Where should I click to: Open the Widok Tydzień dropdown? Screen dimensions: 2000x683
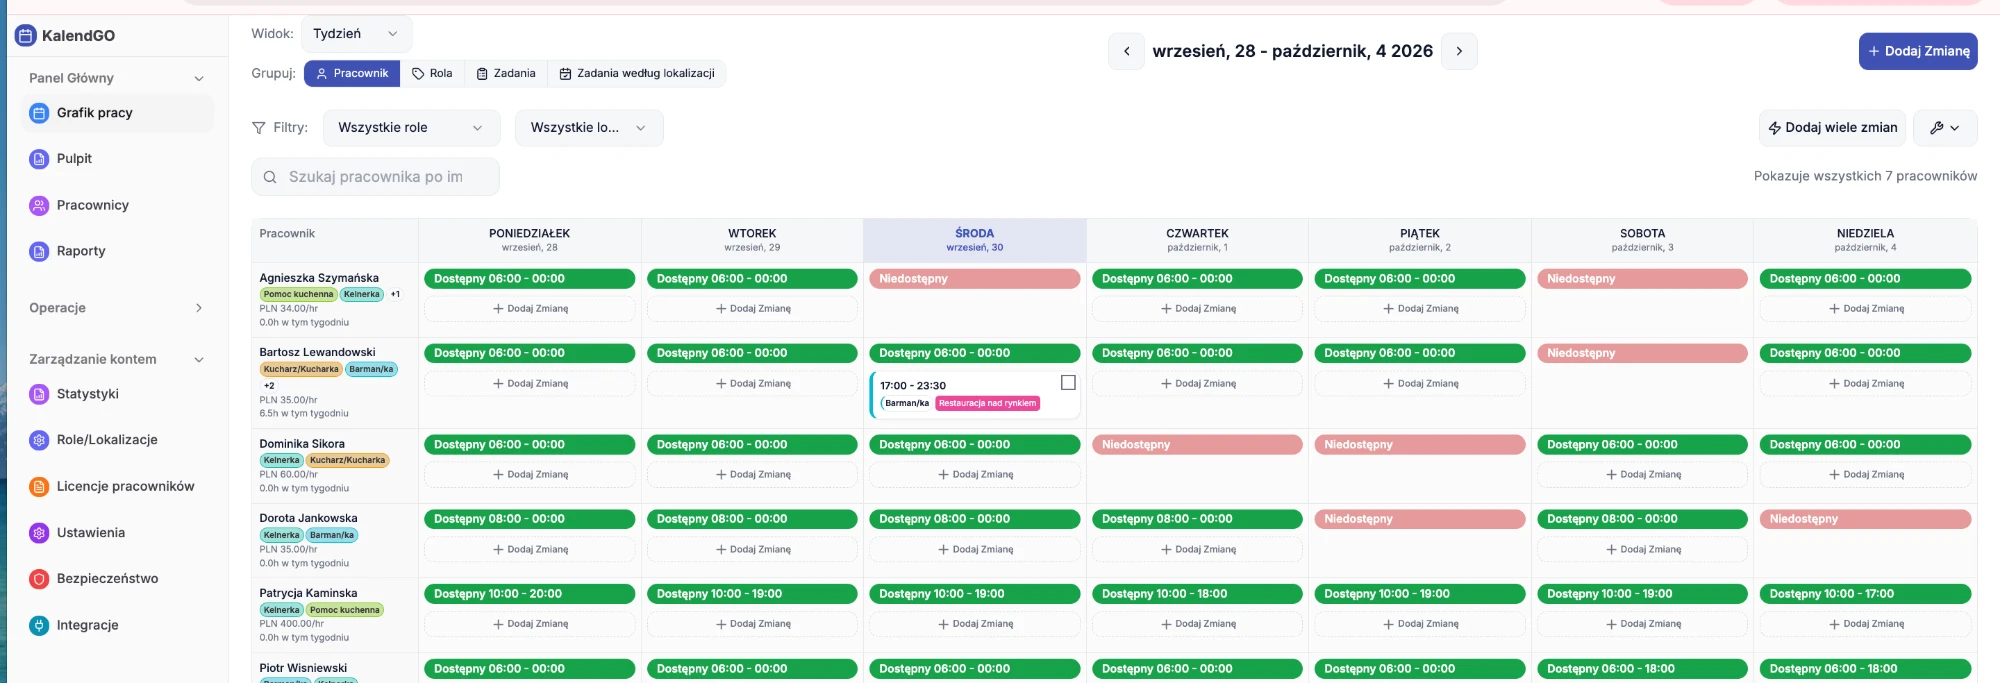pyautogui.click(x=356, y=34)
